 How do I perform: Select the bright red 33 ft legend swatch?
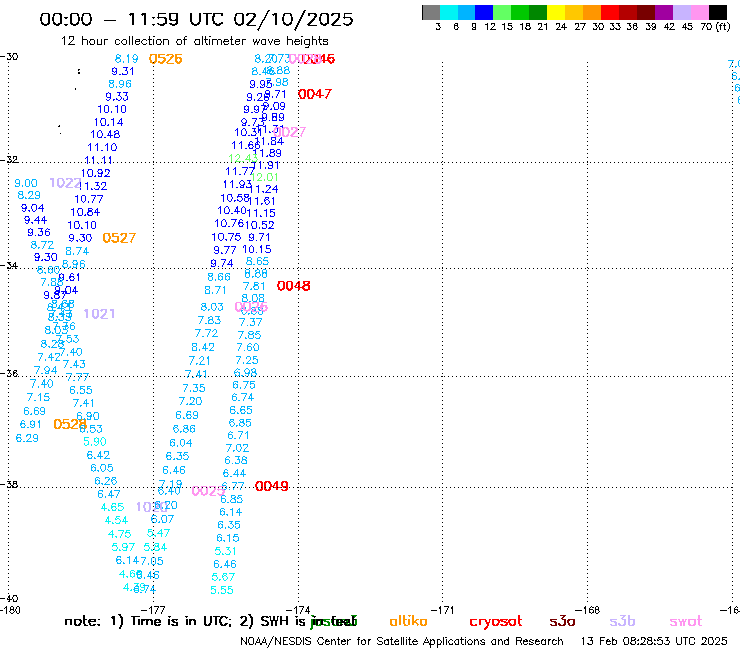tap(610, 12)
